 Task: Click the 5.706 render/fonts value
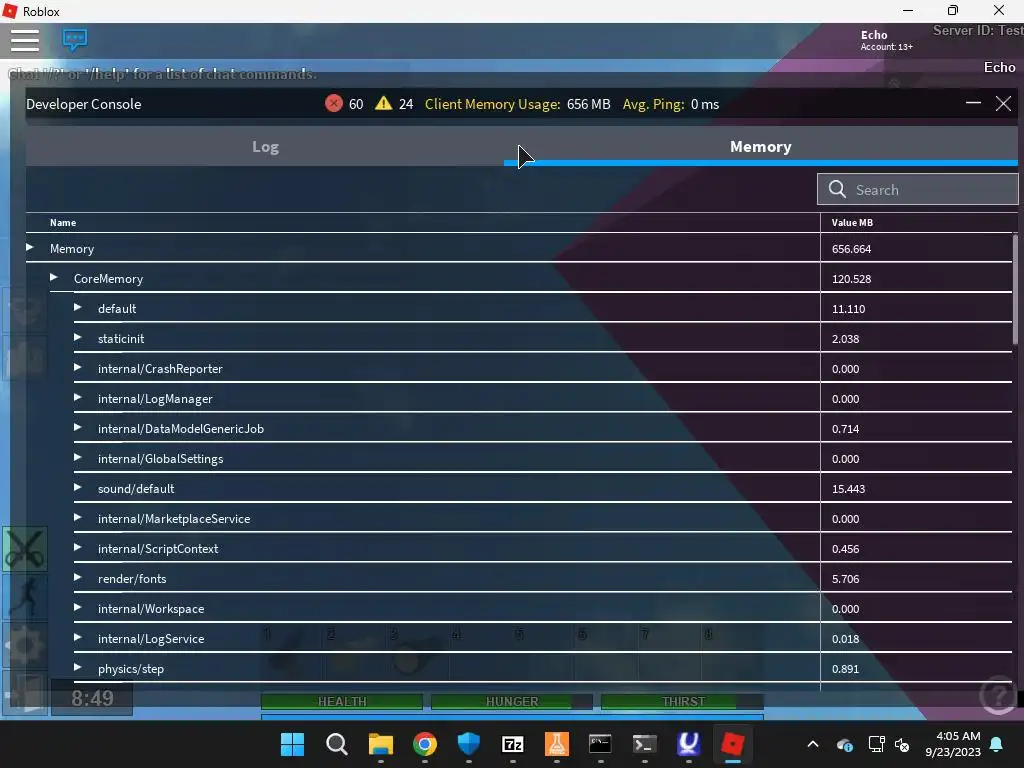[x=845, y=579]
